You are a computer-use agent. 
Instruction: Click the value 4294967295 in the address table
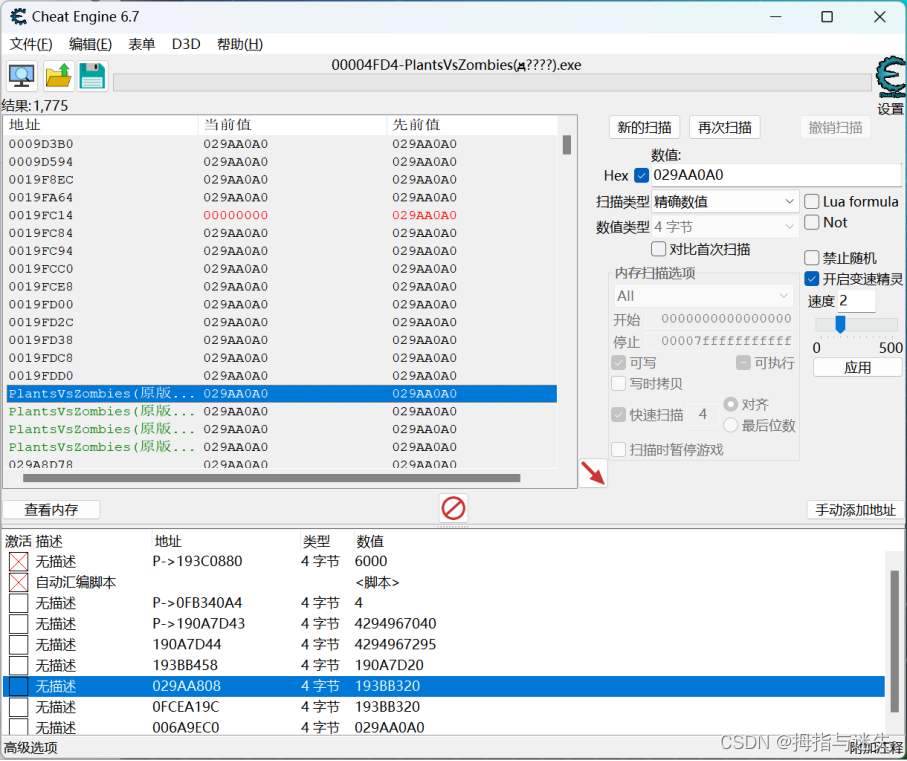[x=395, y=645]
